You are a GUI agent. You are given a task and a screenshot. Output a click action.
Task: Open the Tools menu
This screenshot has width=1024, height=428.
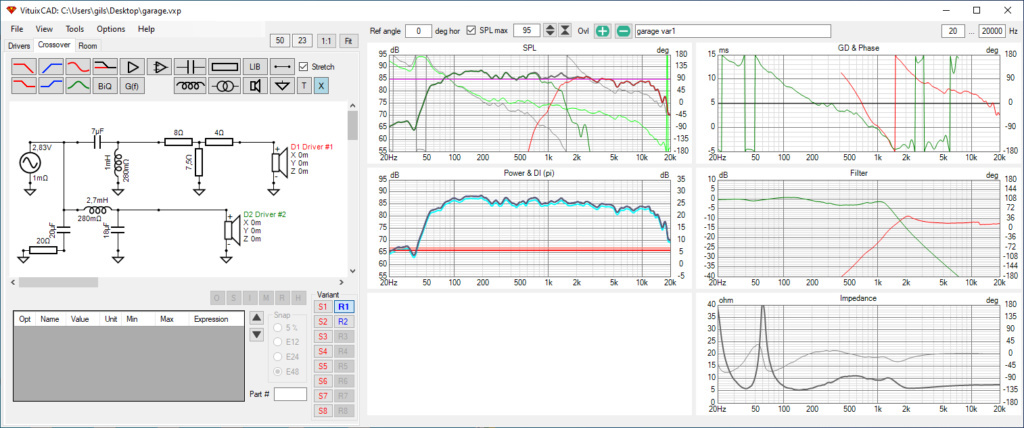coord(75,29)
